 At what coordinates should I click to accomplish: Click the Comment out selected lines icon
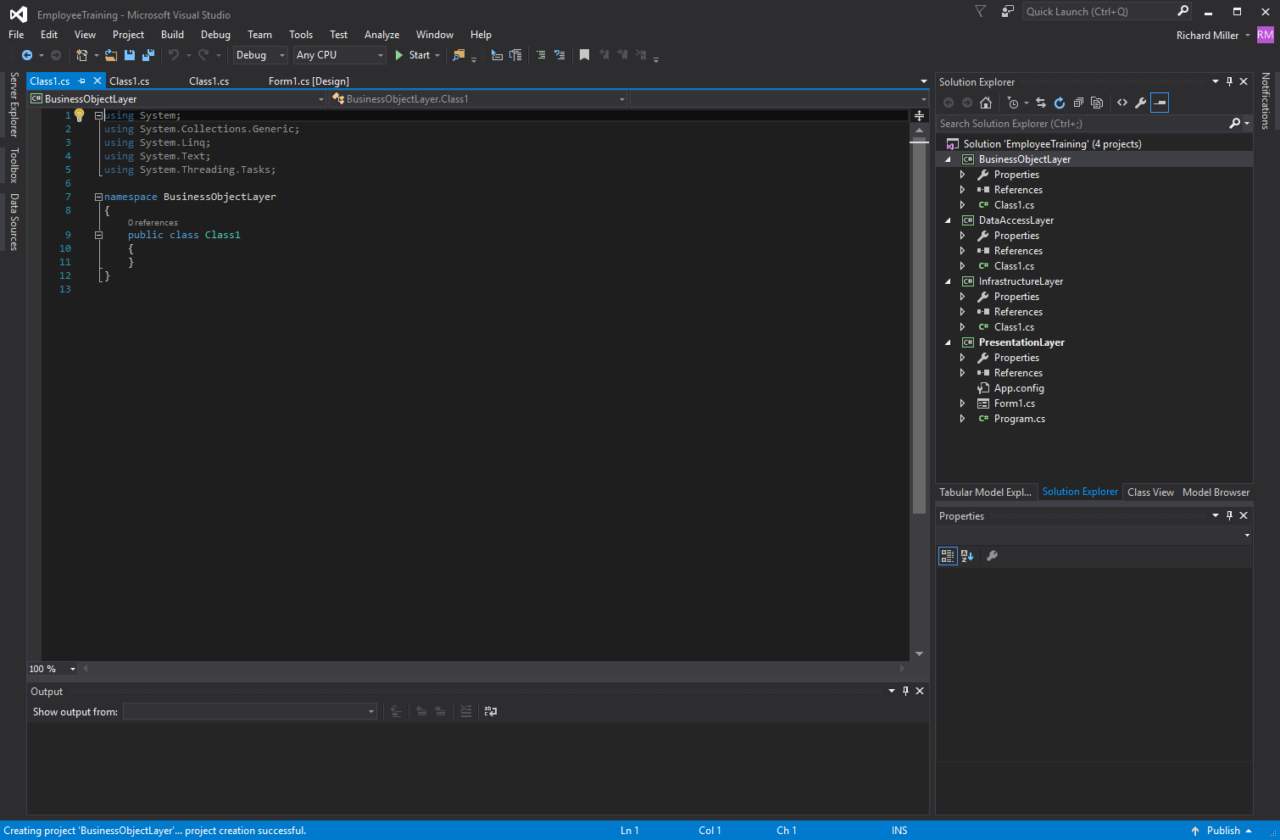coord(541,55)
